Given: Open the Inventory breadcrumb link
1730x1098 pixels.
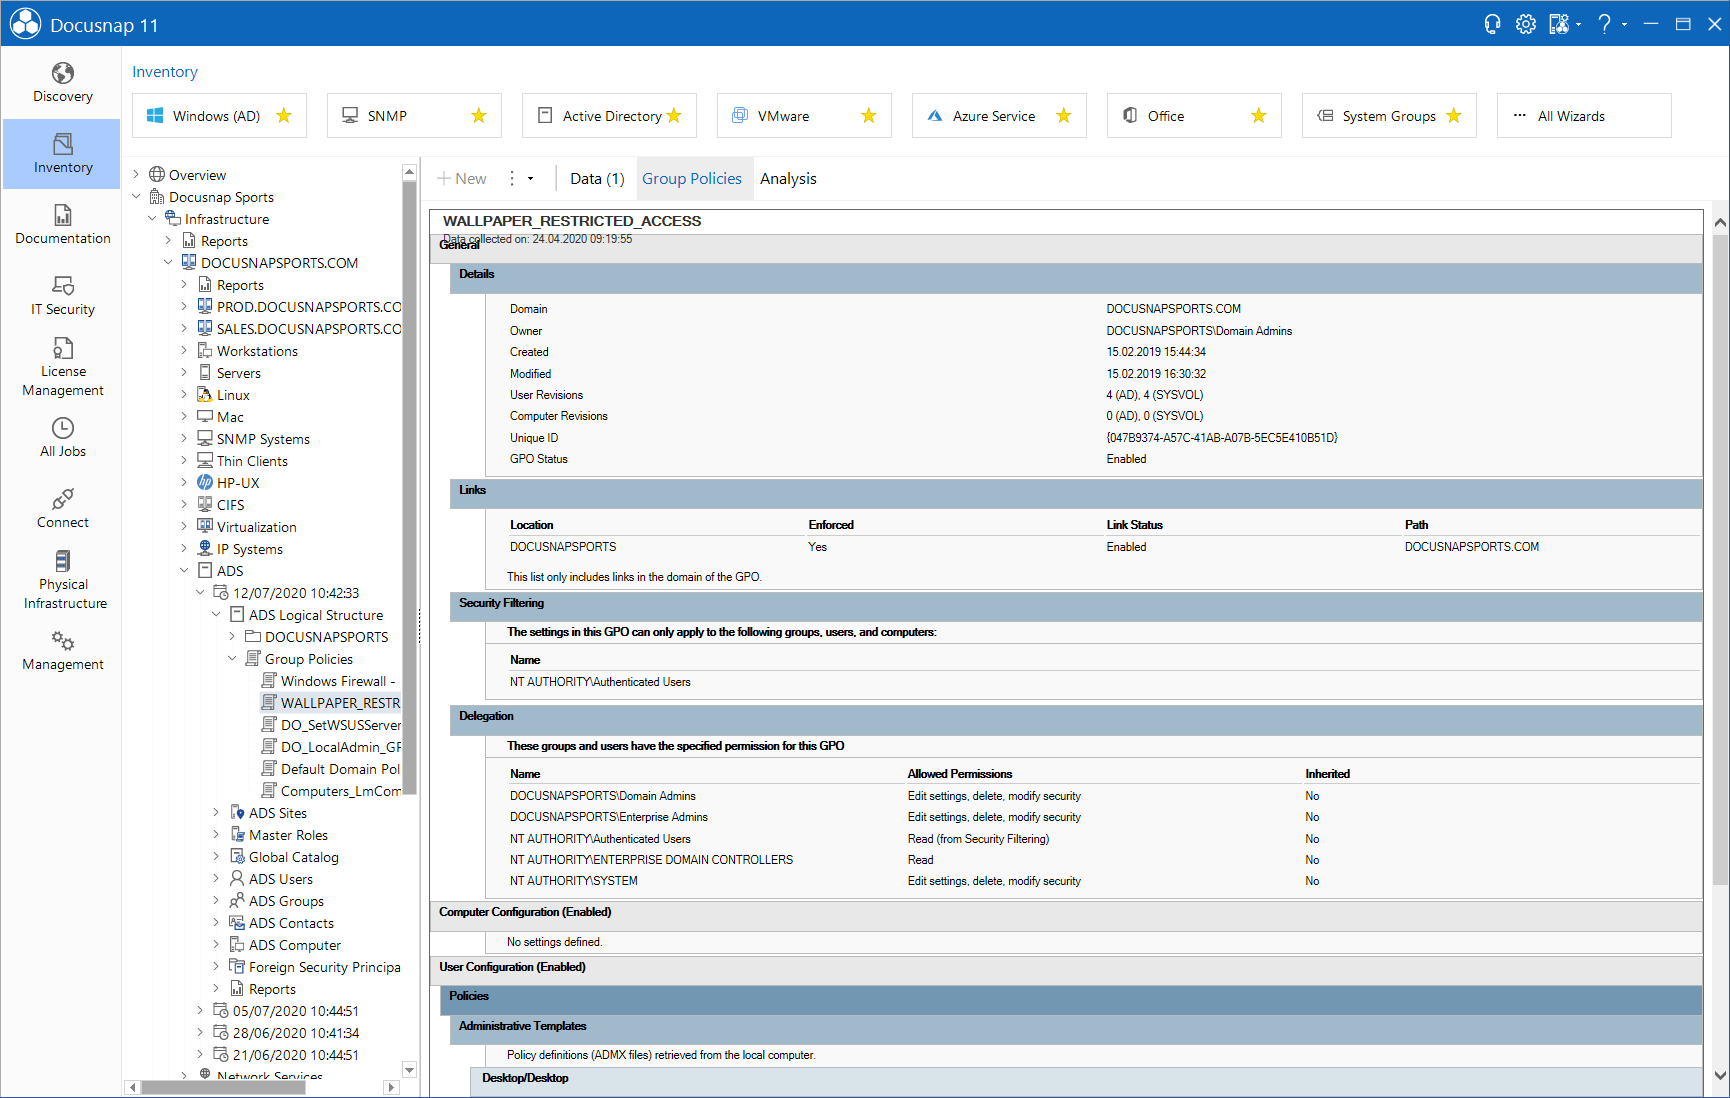Looking at the screenshot, I should [165, 72].
